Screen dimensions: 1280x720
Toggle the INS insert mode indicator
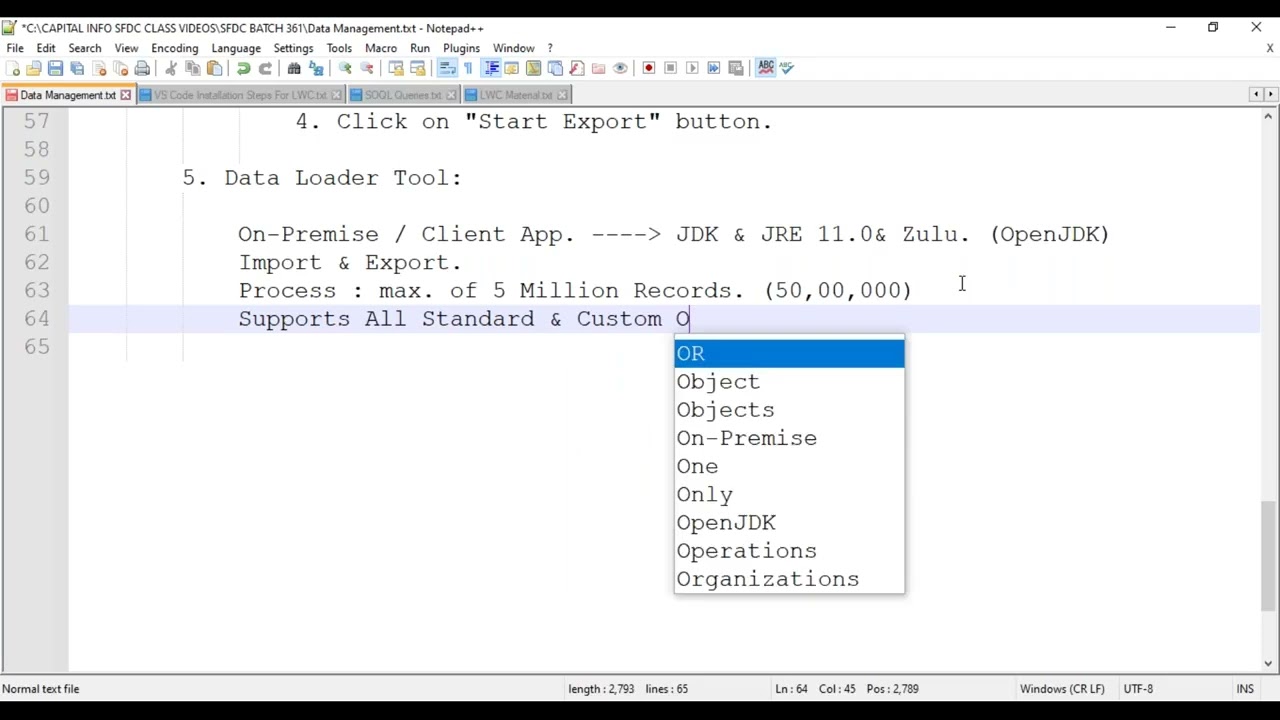pyautogui.click(x=1245, y=689)
